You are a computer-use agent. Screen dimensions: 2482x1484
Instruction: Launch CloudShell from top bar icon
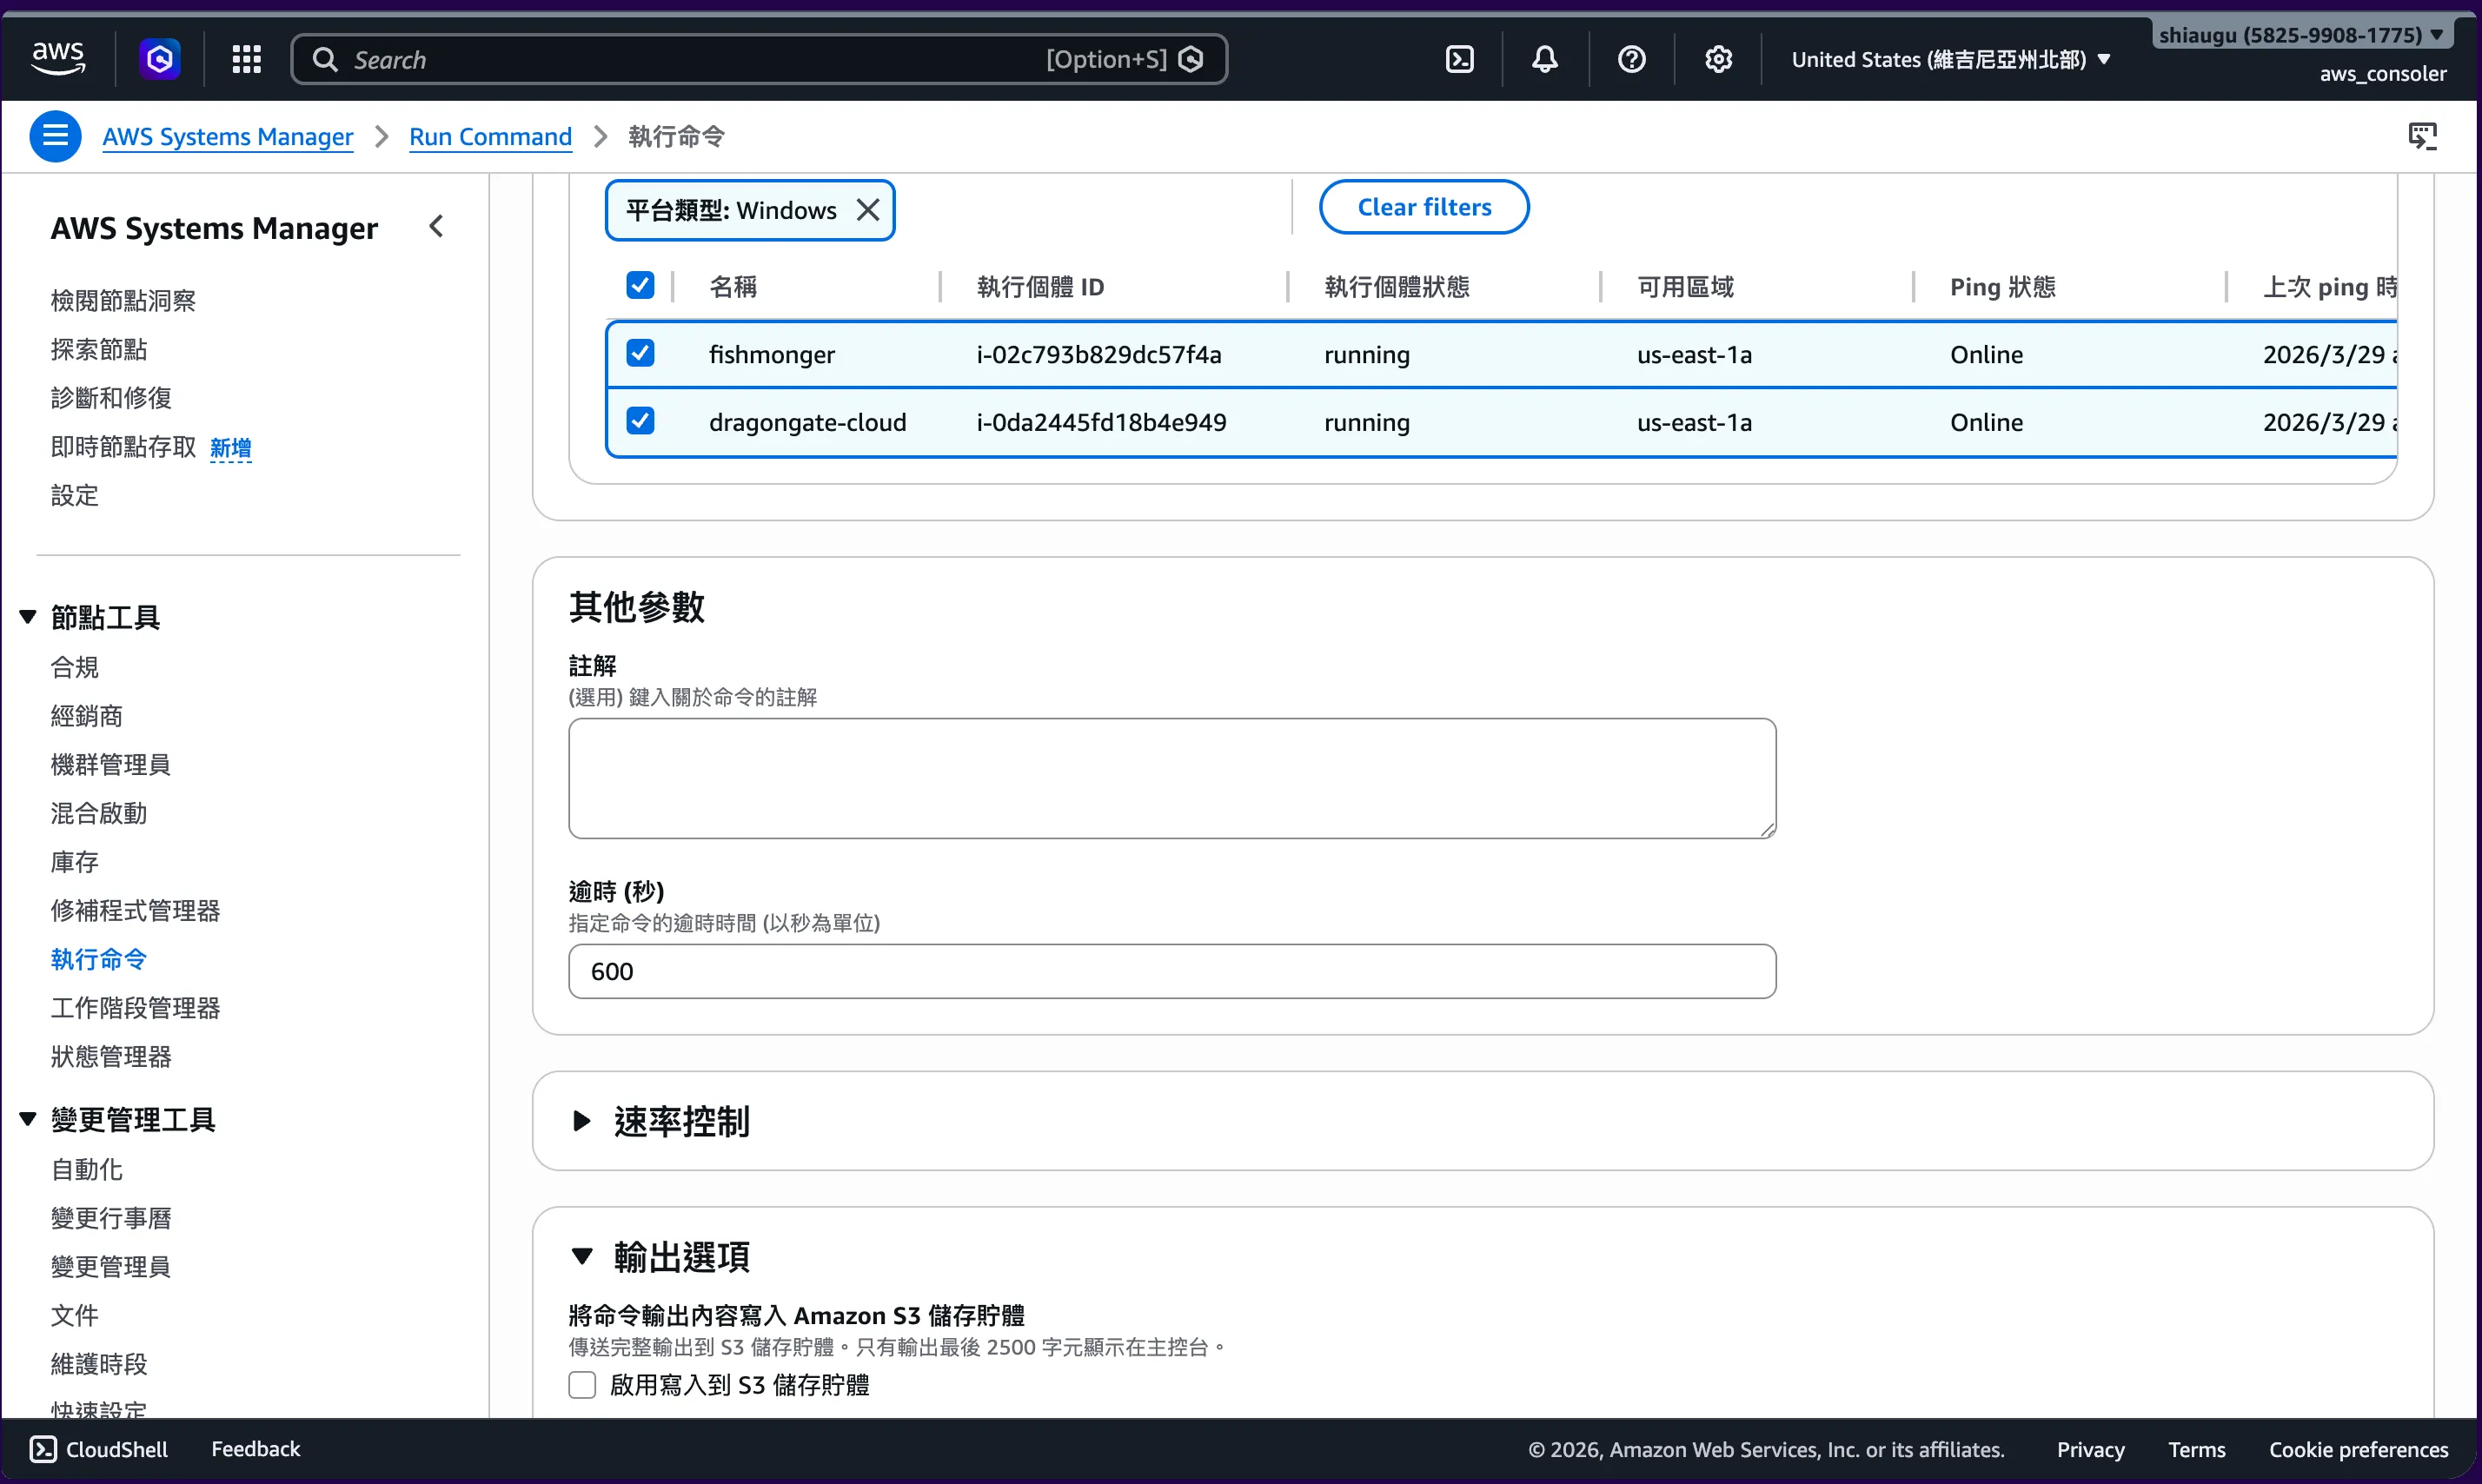(1460, 59)
